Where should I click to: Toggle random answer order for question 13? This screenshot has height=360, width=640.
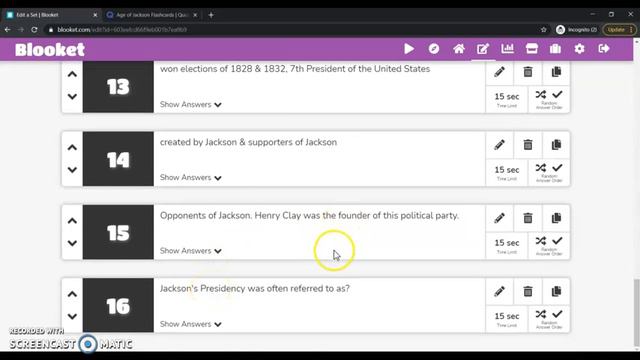[x=549, y=99]
